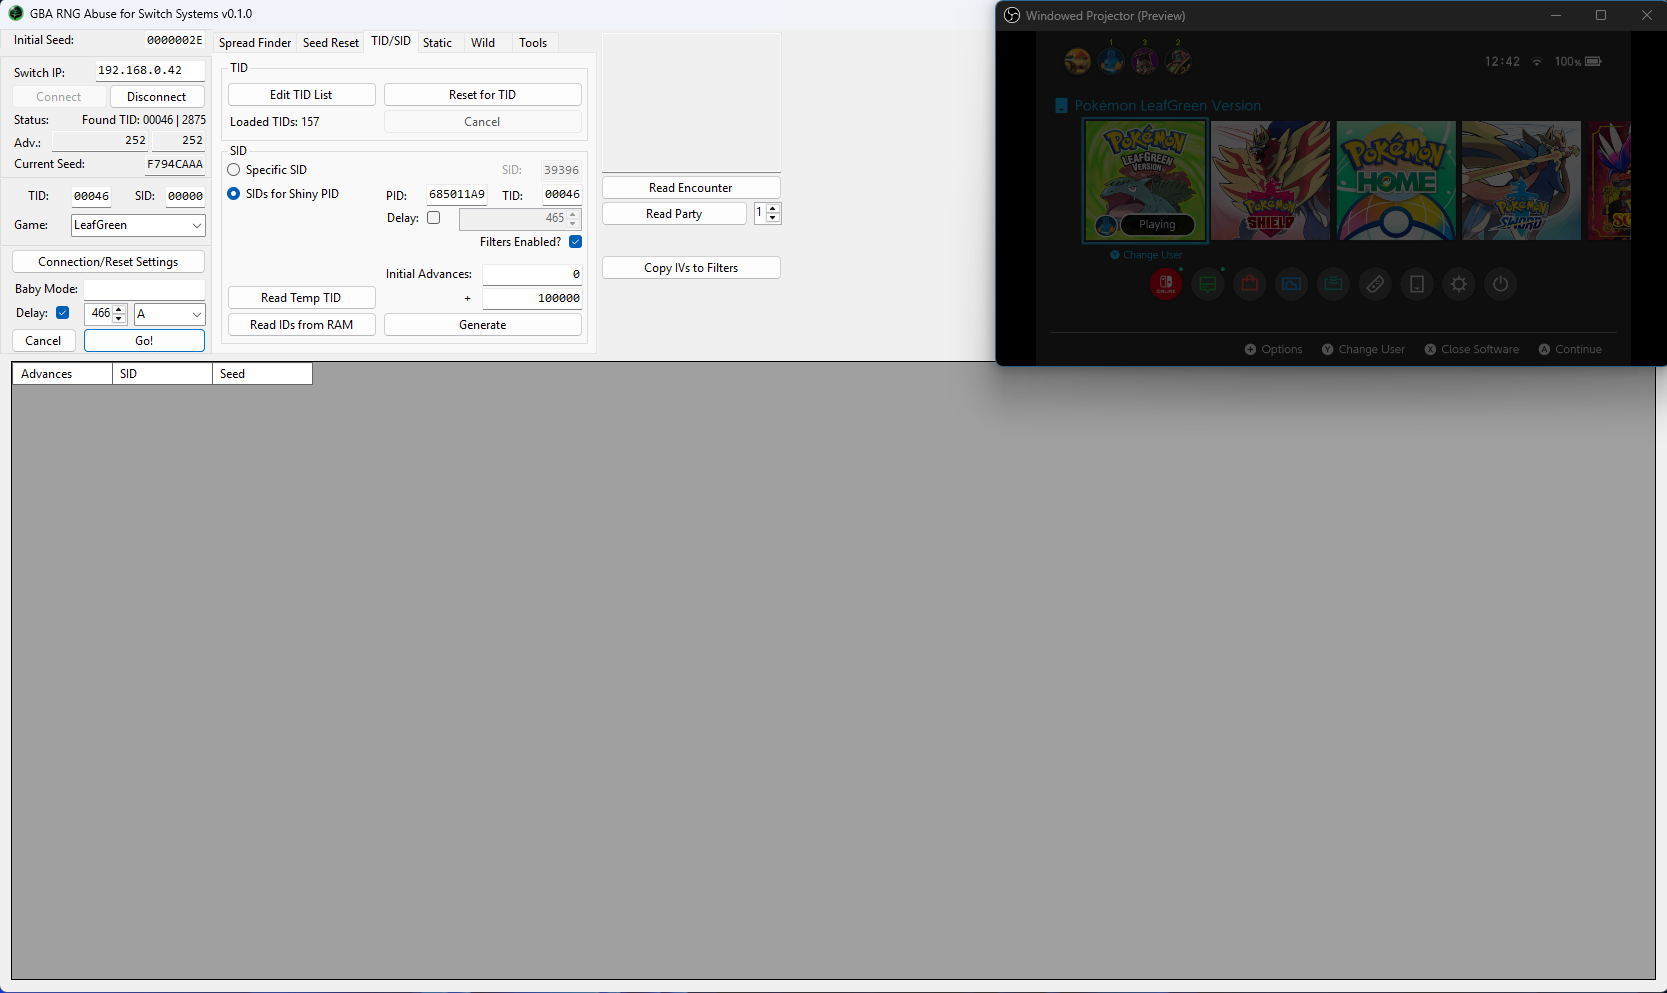
Task: Select the user avatar numbered 2
Action: [1178, 61]
